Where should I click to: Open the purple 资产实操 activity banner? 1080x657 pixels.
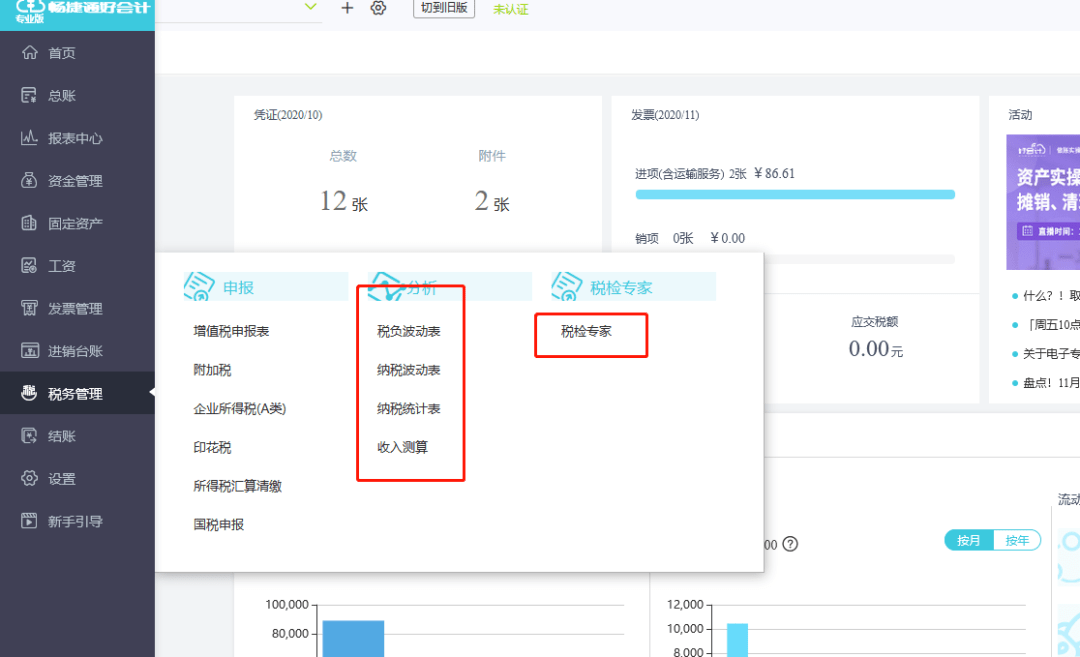(x=1043, y=202)
